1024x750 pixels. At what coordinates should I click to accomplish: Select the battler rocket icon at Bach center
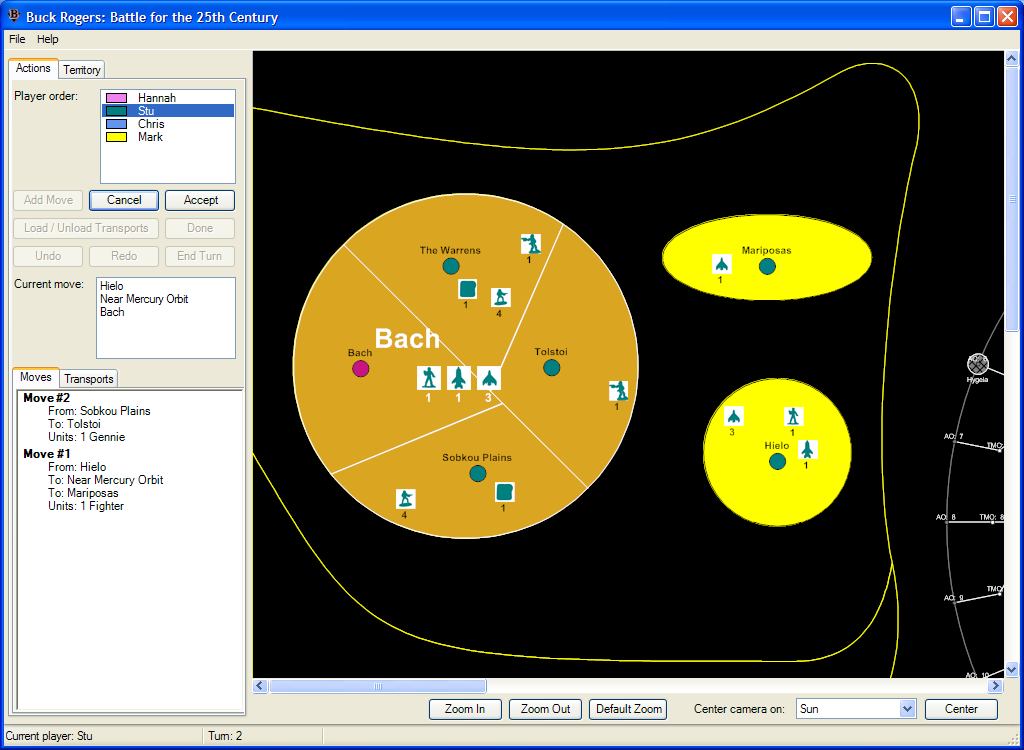tap(458, 378)
